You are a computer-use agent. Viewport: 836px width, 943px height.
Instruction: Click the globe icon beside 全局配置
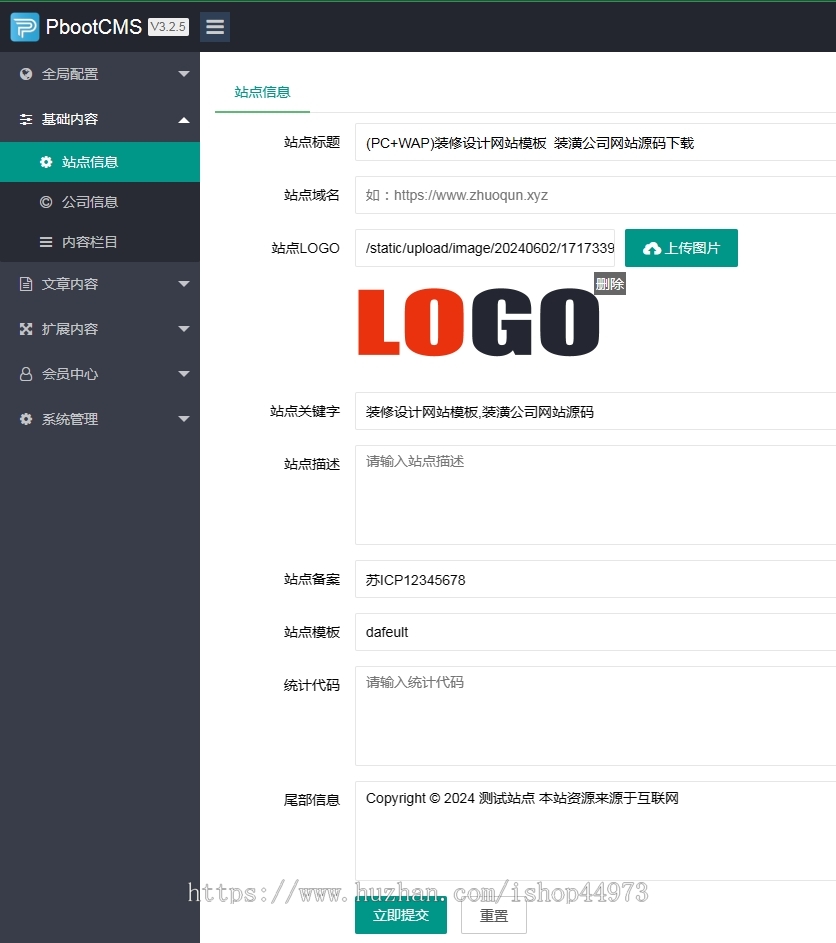tap(26, 74)
